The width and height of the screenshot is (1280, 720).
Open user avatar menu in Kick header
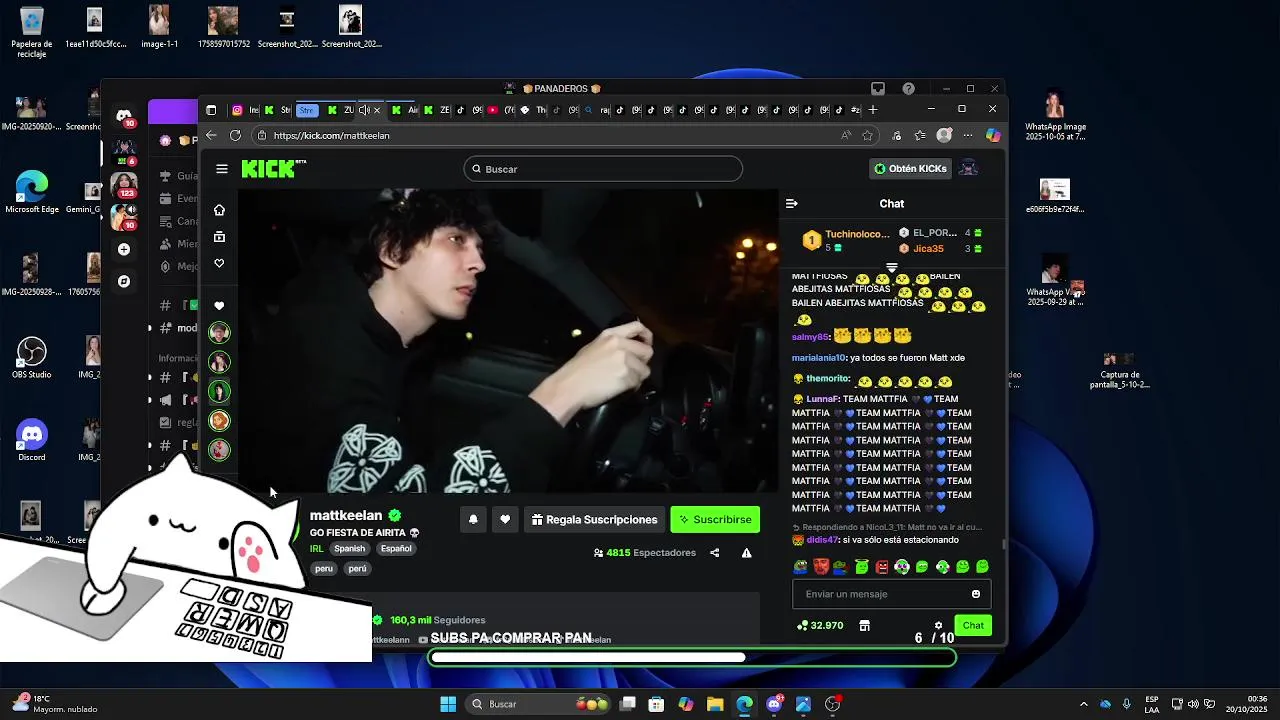tap(968, 168)
